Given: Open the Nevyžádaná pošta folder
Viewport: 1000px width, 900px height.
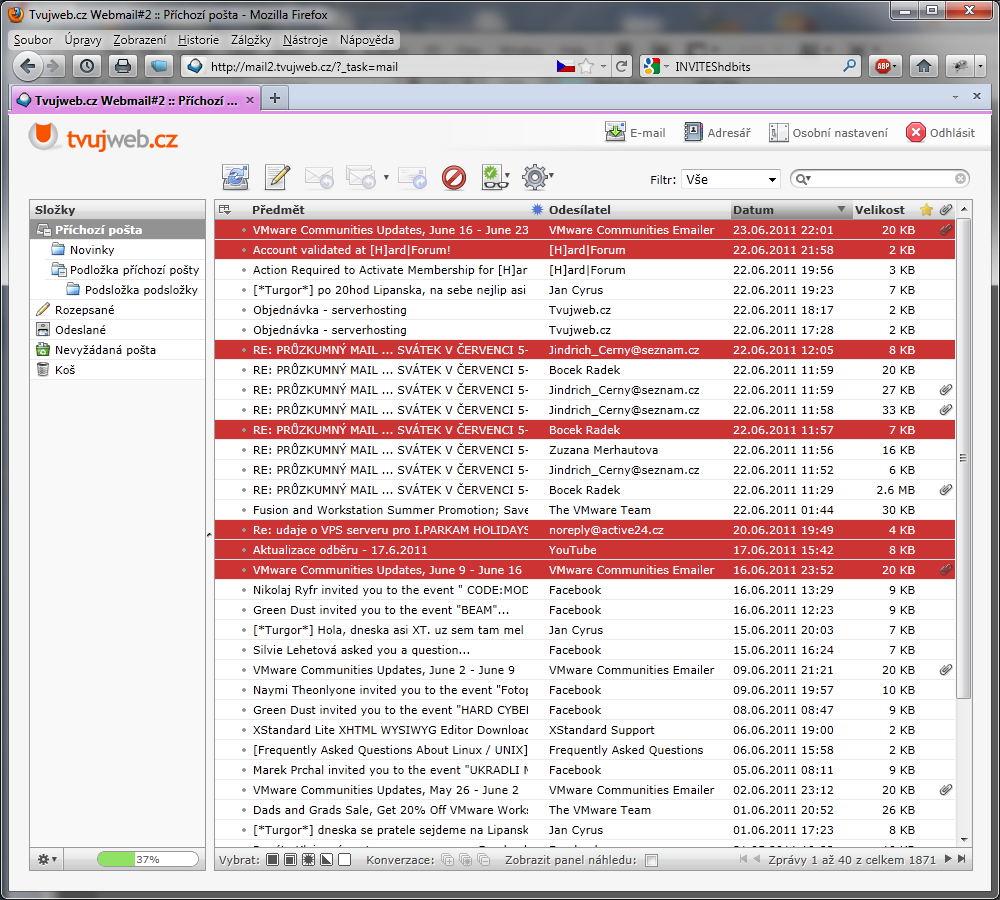Looking at the screenshot, I should point(105,350).
